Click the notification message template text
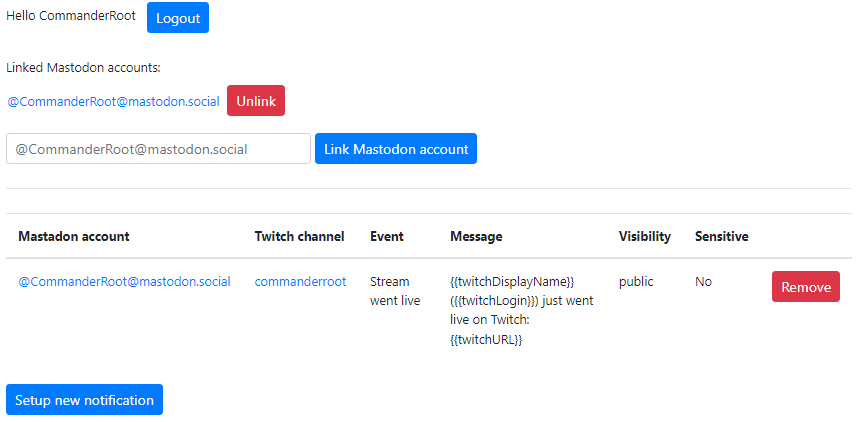857x422 pixels. click(x=521, y=310)
